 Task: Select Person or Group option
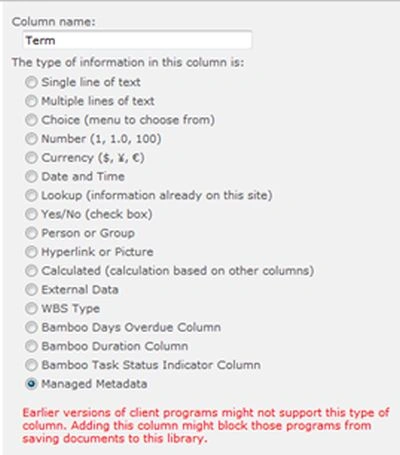coord(31,233)
